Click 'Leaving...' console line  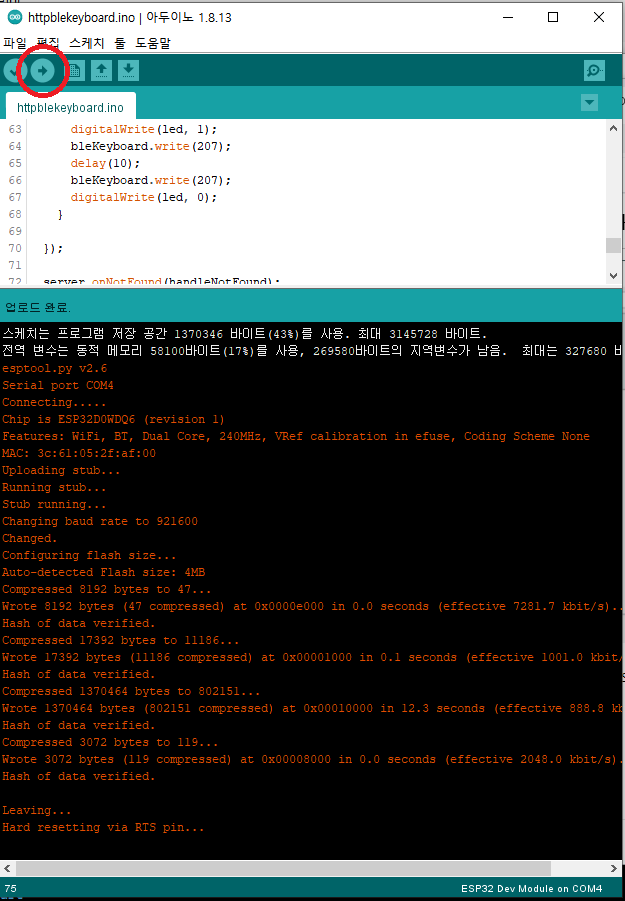(37, 810)
